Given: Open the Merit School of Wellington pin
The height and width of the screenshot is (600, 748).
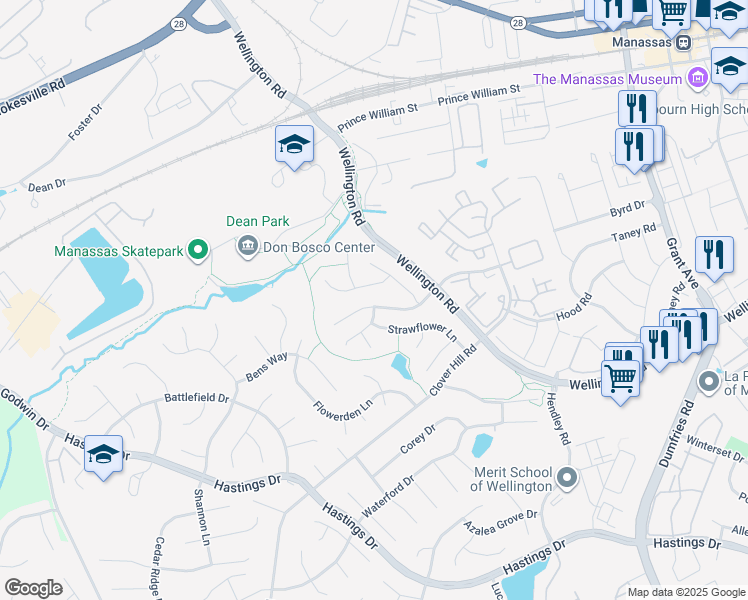Looking at the screenshot, I should [x=567, y=478].
